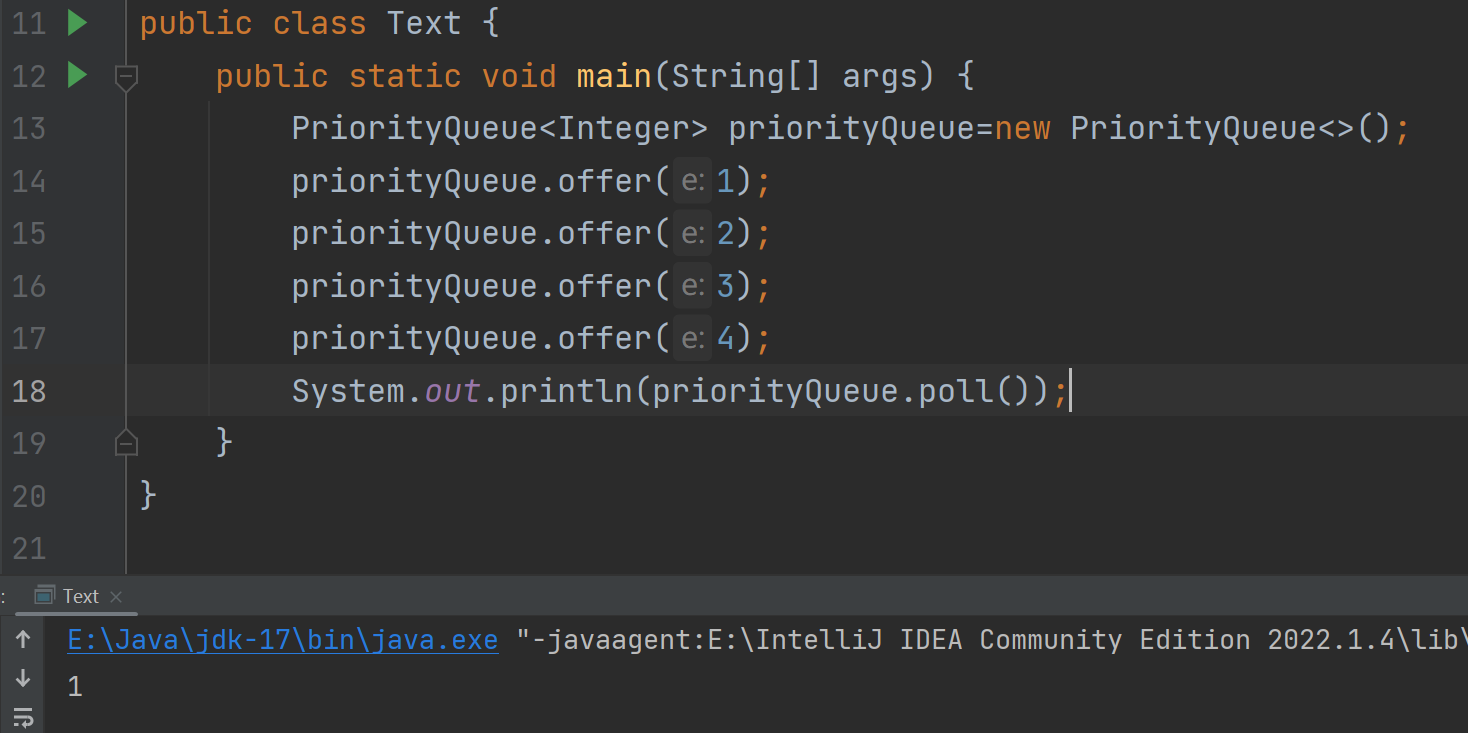Click parameter hint e: on line 14
Screen dimensions: 1468x733
(x=692, y=181)
